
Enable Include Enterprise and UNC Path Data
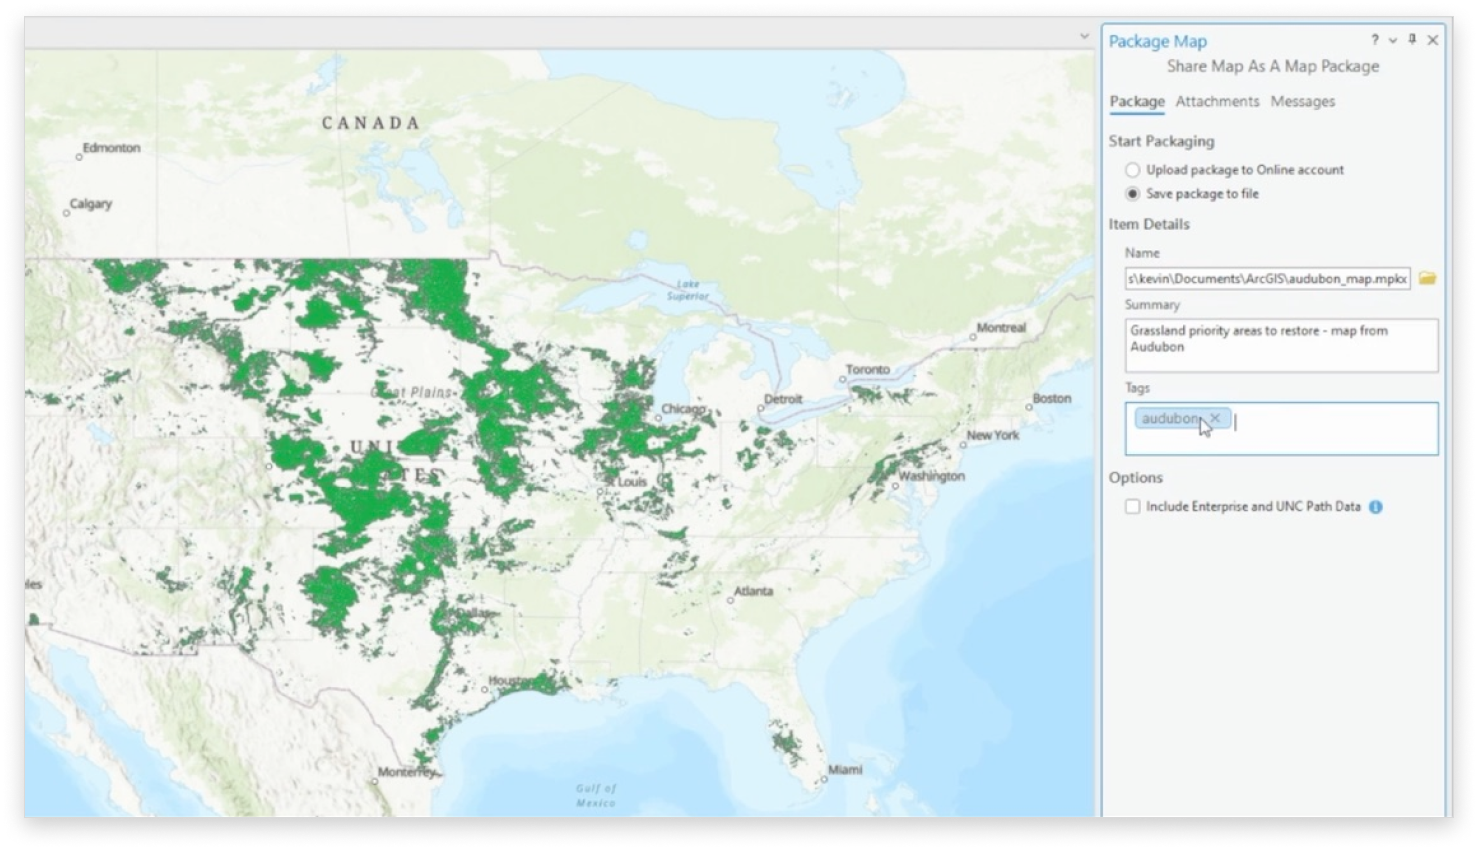tap(1132, 507)
